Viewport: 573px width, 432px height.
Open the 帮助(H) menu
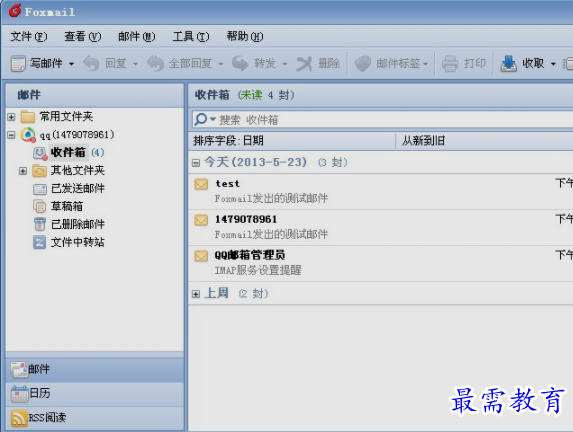tap(245, 36)
